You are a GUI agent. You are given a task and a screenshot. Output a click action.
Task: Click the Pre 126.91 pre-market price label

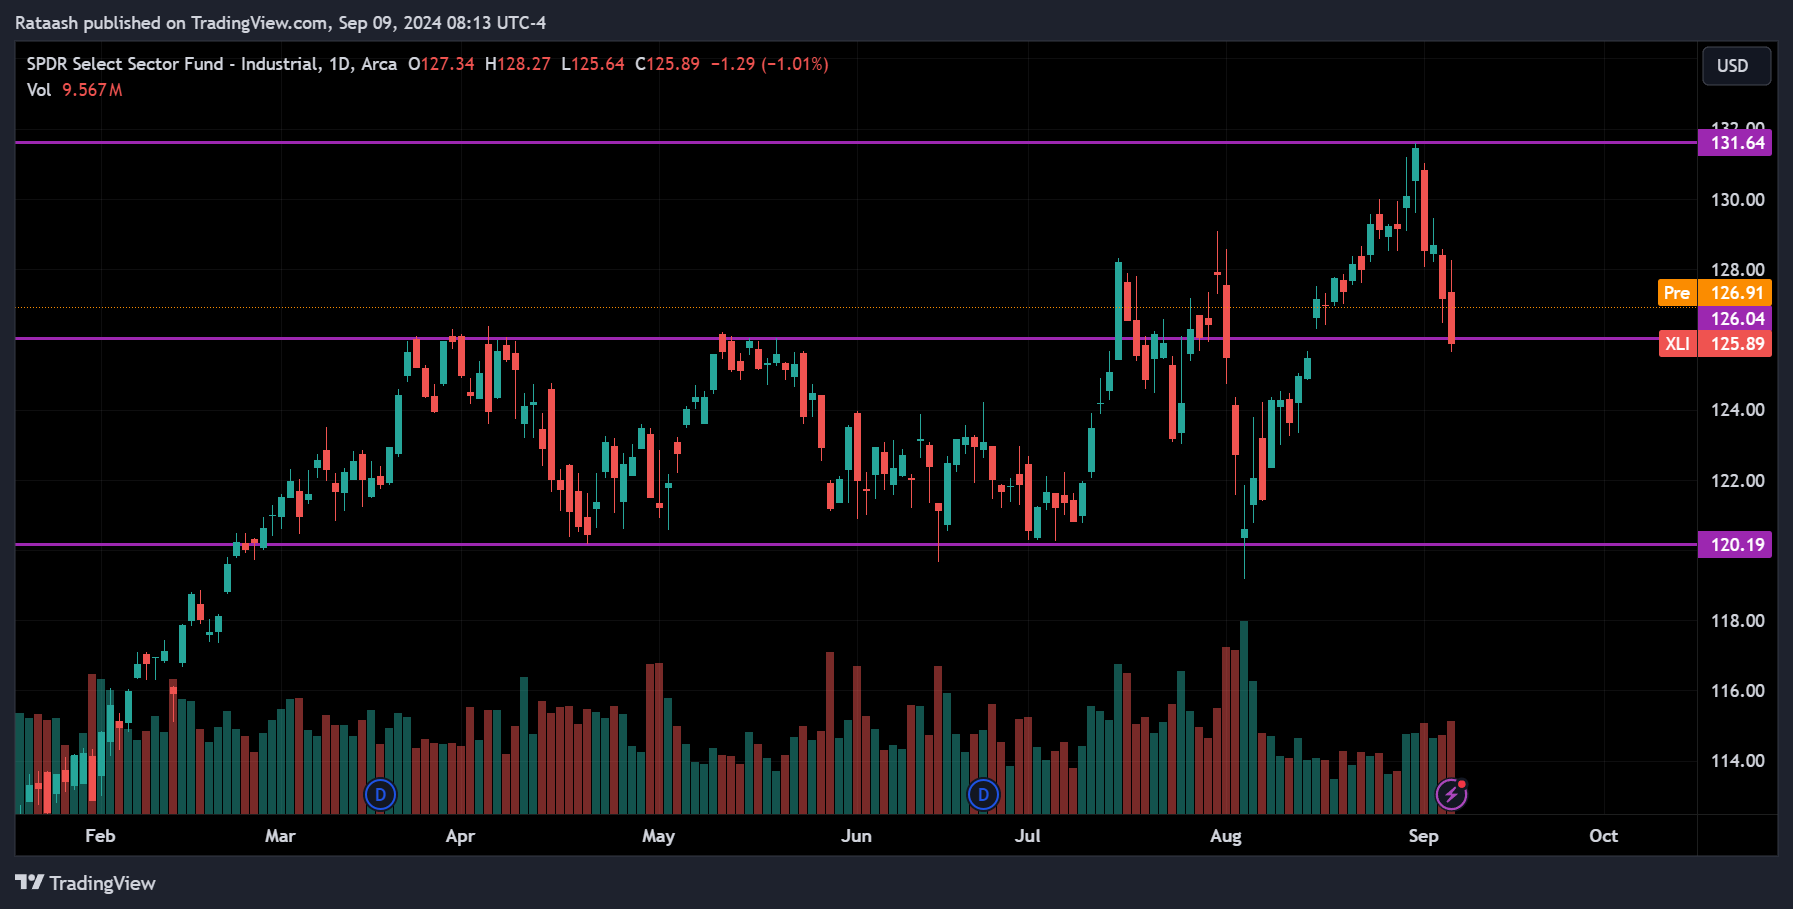pyautogui.click(x=1715, y=293)
